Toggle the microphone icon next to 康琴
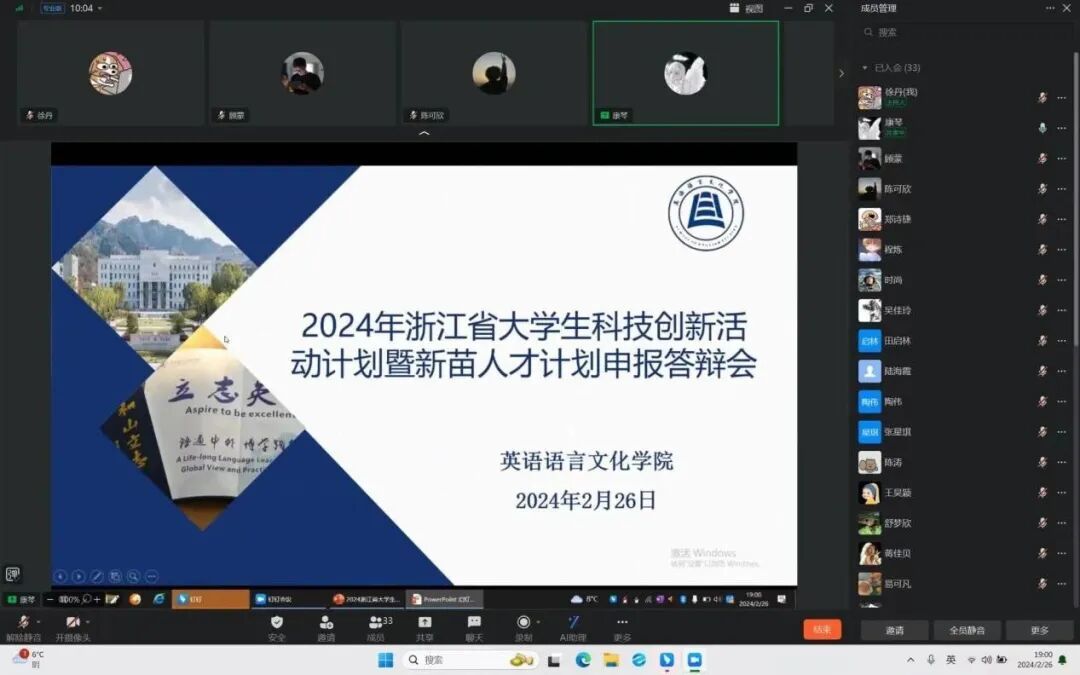The image size is (1080, 675). click(1042, 128)
